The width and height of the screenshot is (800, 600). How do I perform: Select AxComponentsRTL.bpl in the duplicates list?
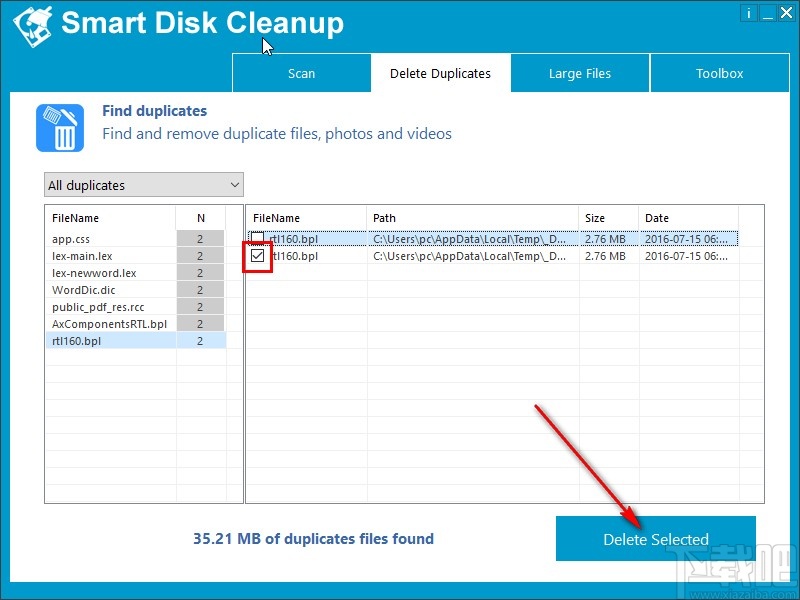135,324
